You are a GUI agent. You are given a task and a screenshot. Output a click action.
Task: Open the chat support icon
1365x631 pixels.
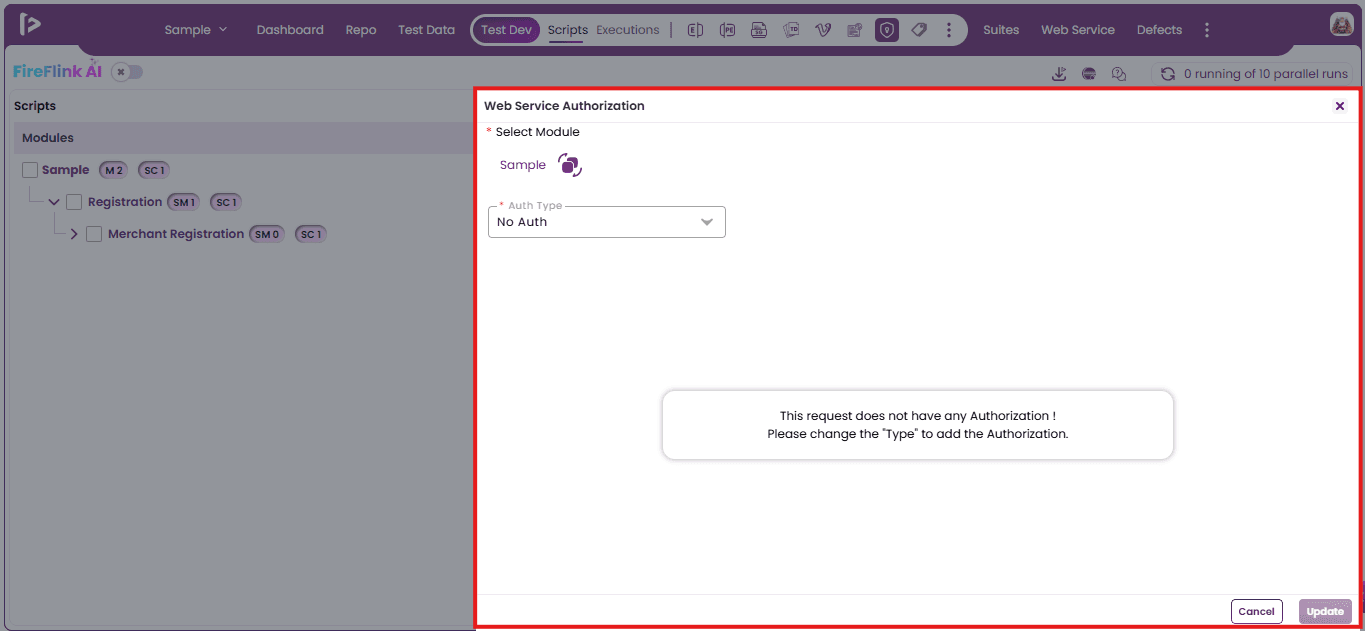[1119, 74]
